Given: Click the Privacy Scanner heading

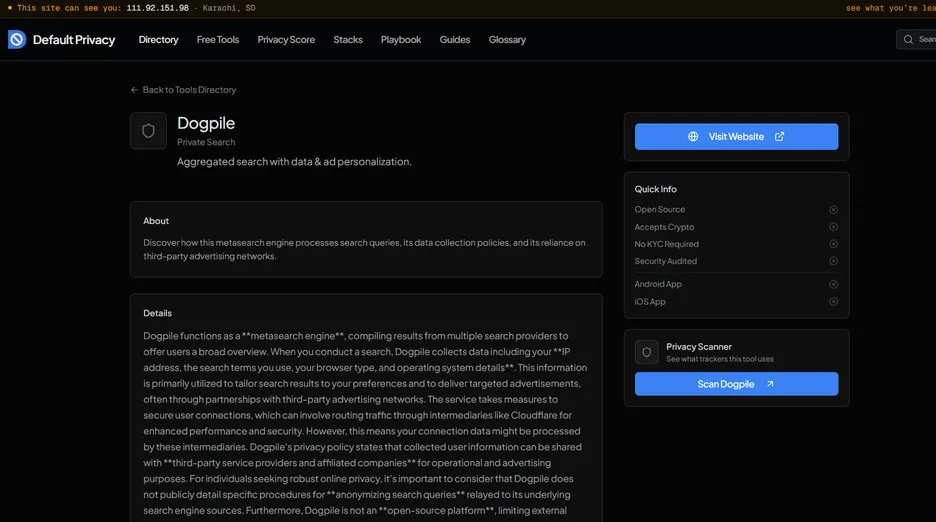Looking at the screenshot, I should click(x=699, y=347).
